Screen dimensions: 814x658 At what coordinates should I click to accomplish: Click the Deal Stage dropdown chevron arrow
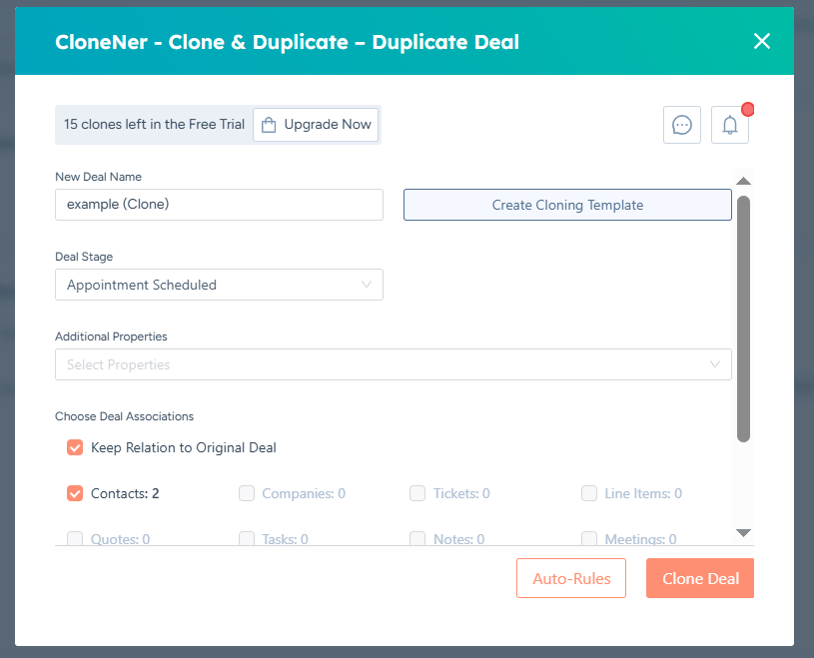click(367, 285)
